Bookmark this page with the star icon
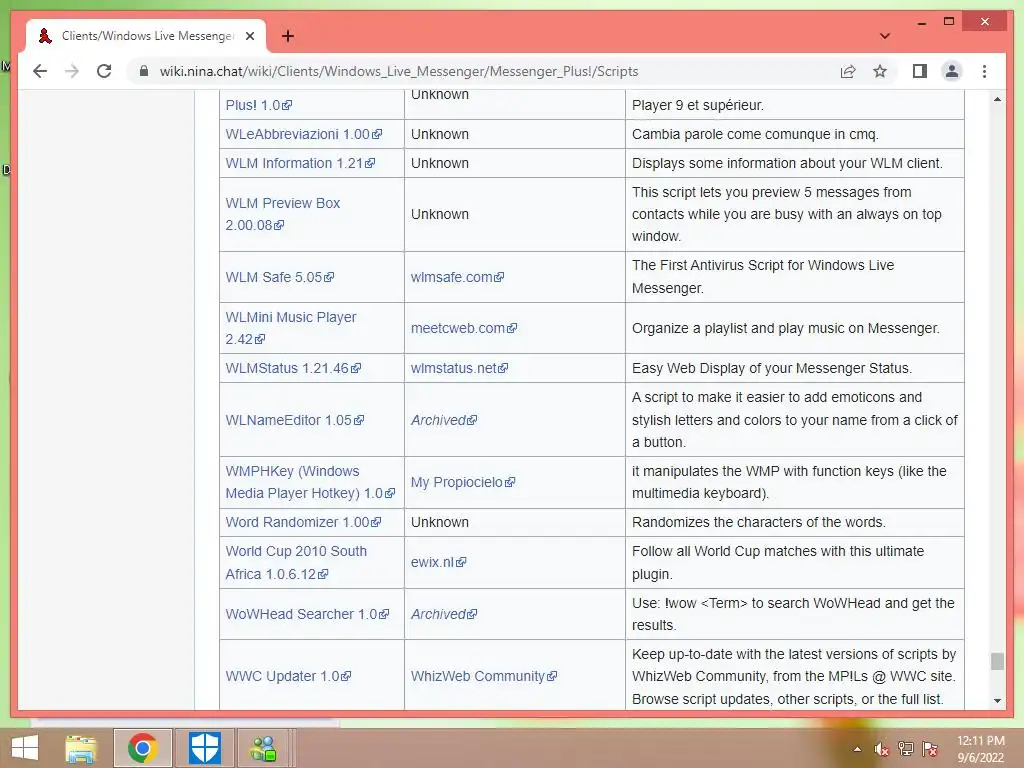This screenshot has width=1024, height=768. click(880, 71)
